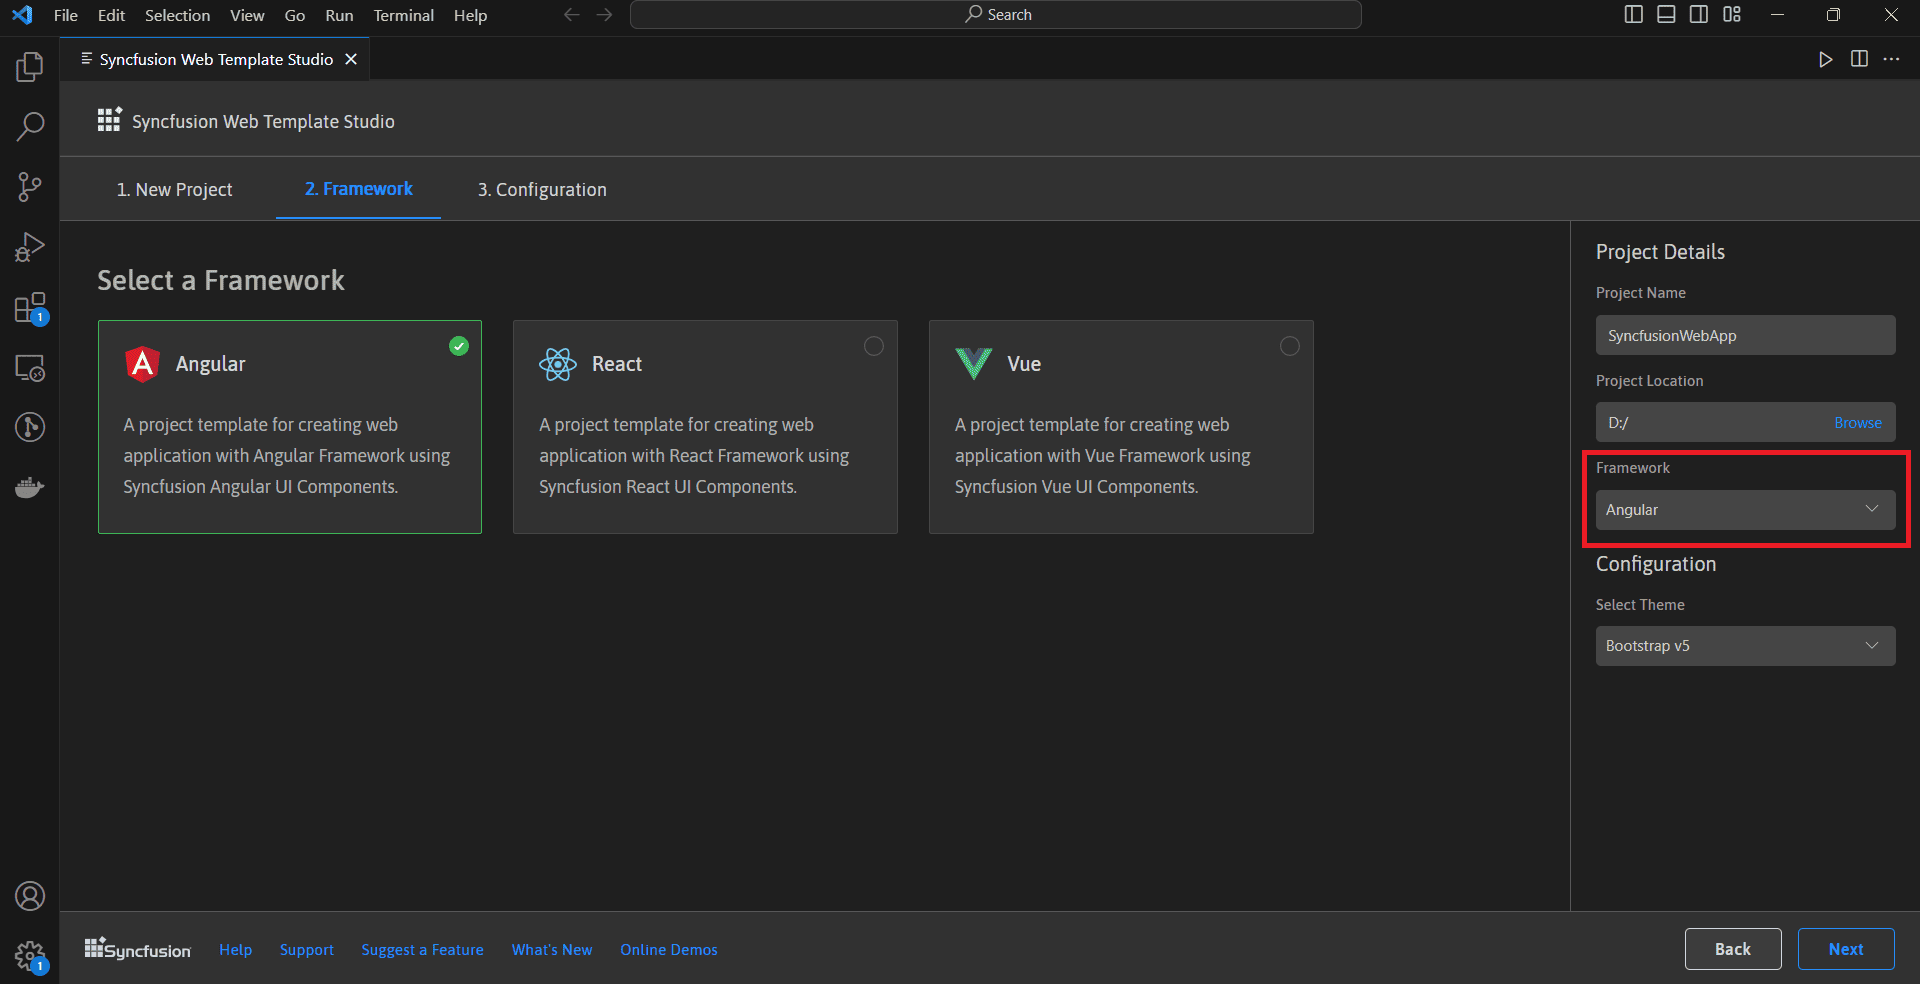Open the Help menu in menu bar
This screenshot has height=984, width=1920.
470,15
